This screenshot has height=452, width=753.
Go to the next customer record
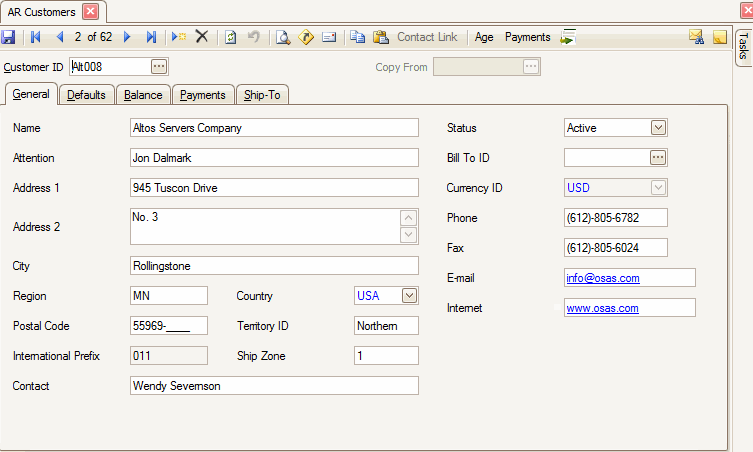coord(127,37)
